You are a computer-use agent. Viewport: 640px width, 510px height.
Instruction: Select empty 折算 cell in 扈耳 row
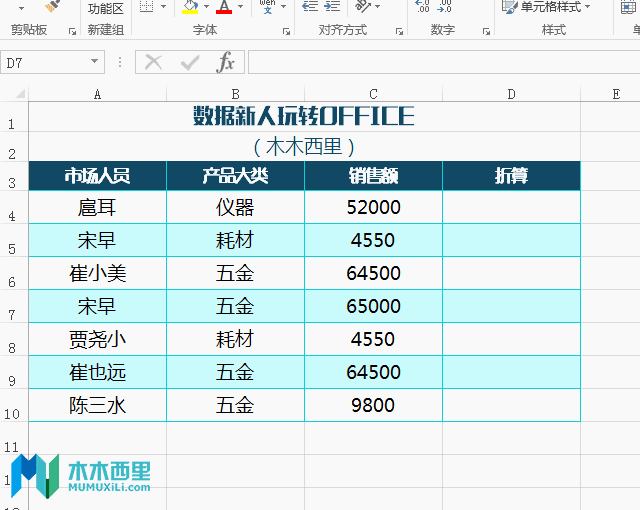tap(511, 207)
